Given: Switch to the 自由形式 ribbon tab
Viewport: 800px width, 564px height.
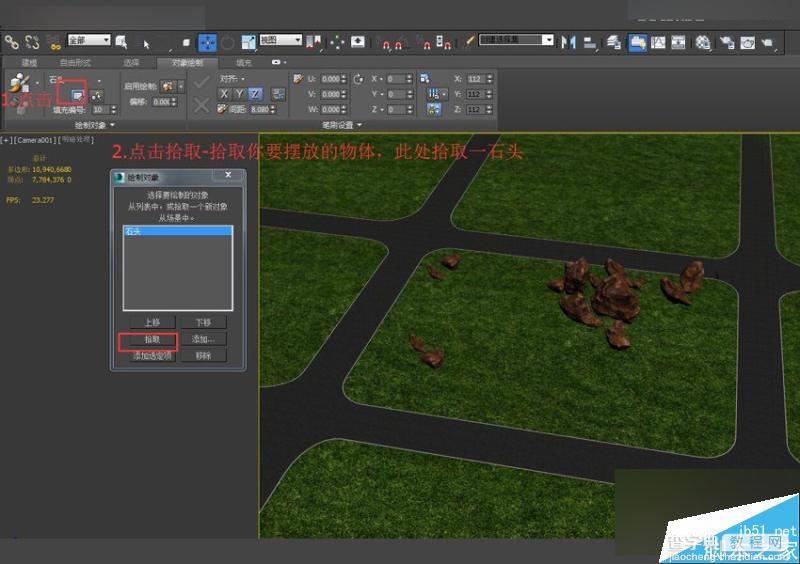Looking at the screenshot, I should coord(75,62).
